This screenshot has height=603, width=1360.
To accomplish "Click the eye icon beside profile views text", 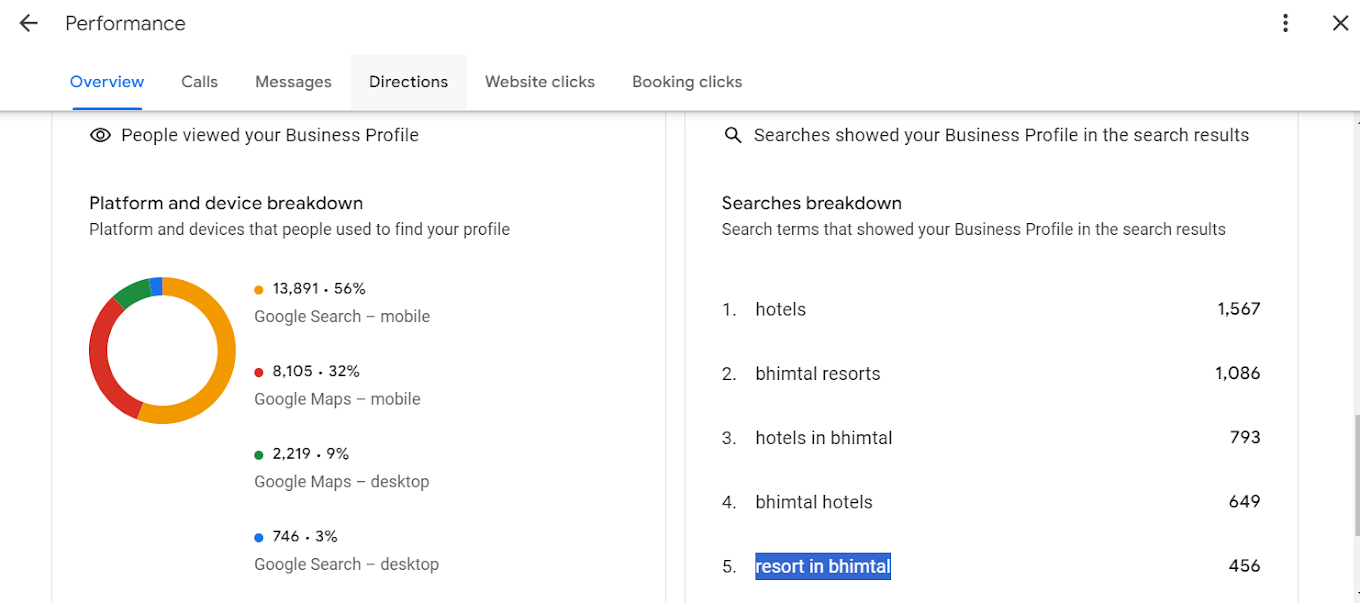I will (x=100, y=134).
